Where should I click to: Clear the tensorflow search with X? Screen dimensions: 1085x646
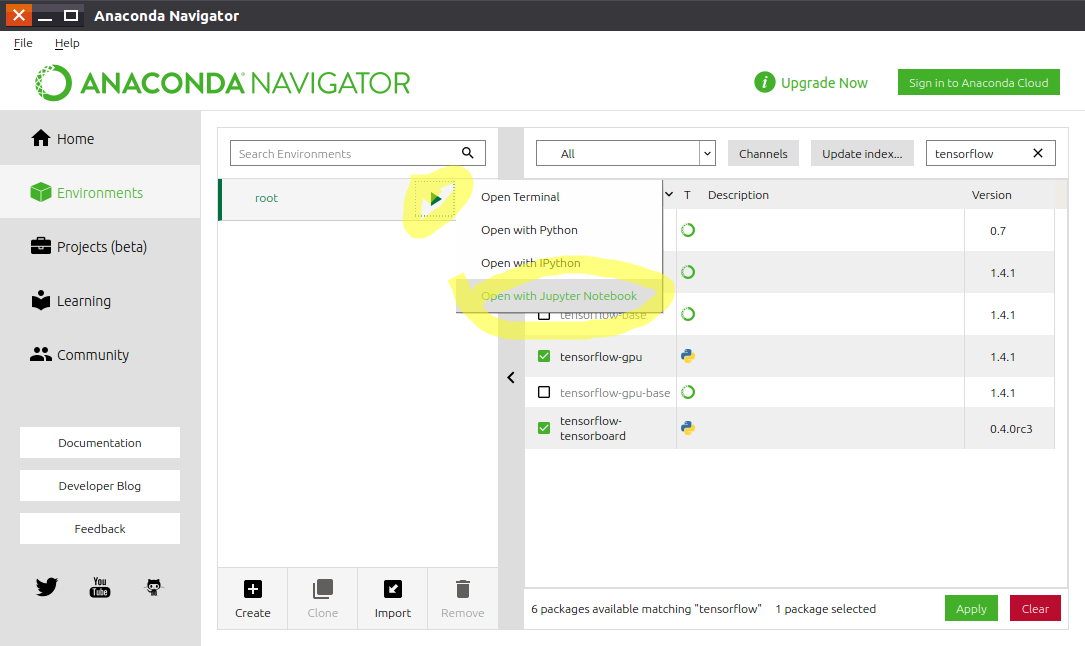point(1038,153)
